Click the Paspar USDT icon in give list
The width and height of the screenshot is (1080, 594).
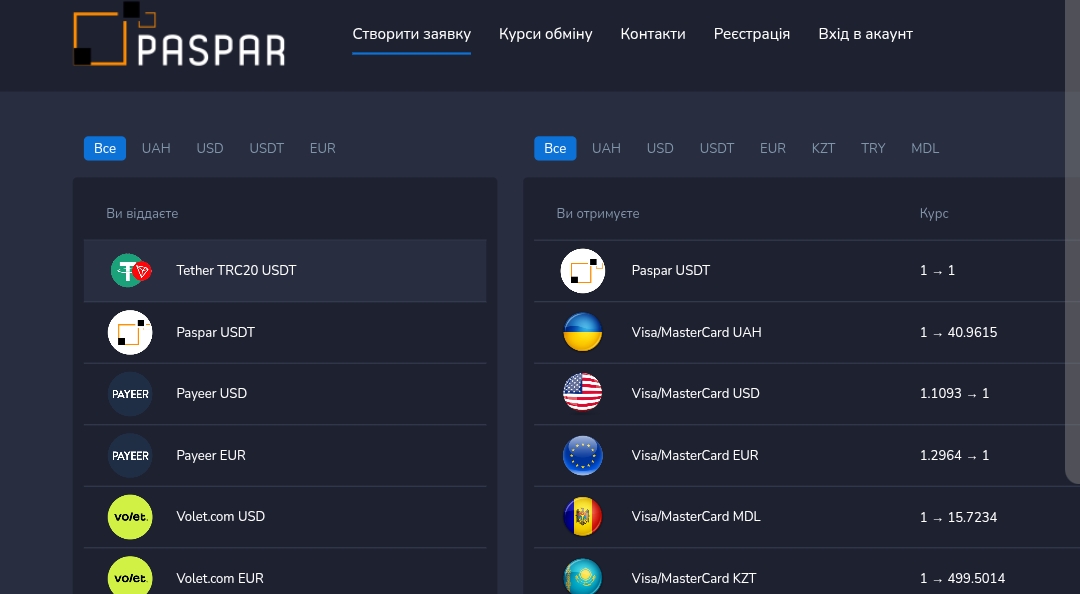click(x=130, y=332)
